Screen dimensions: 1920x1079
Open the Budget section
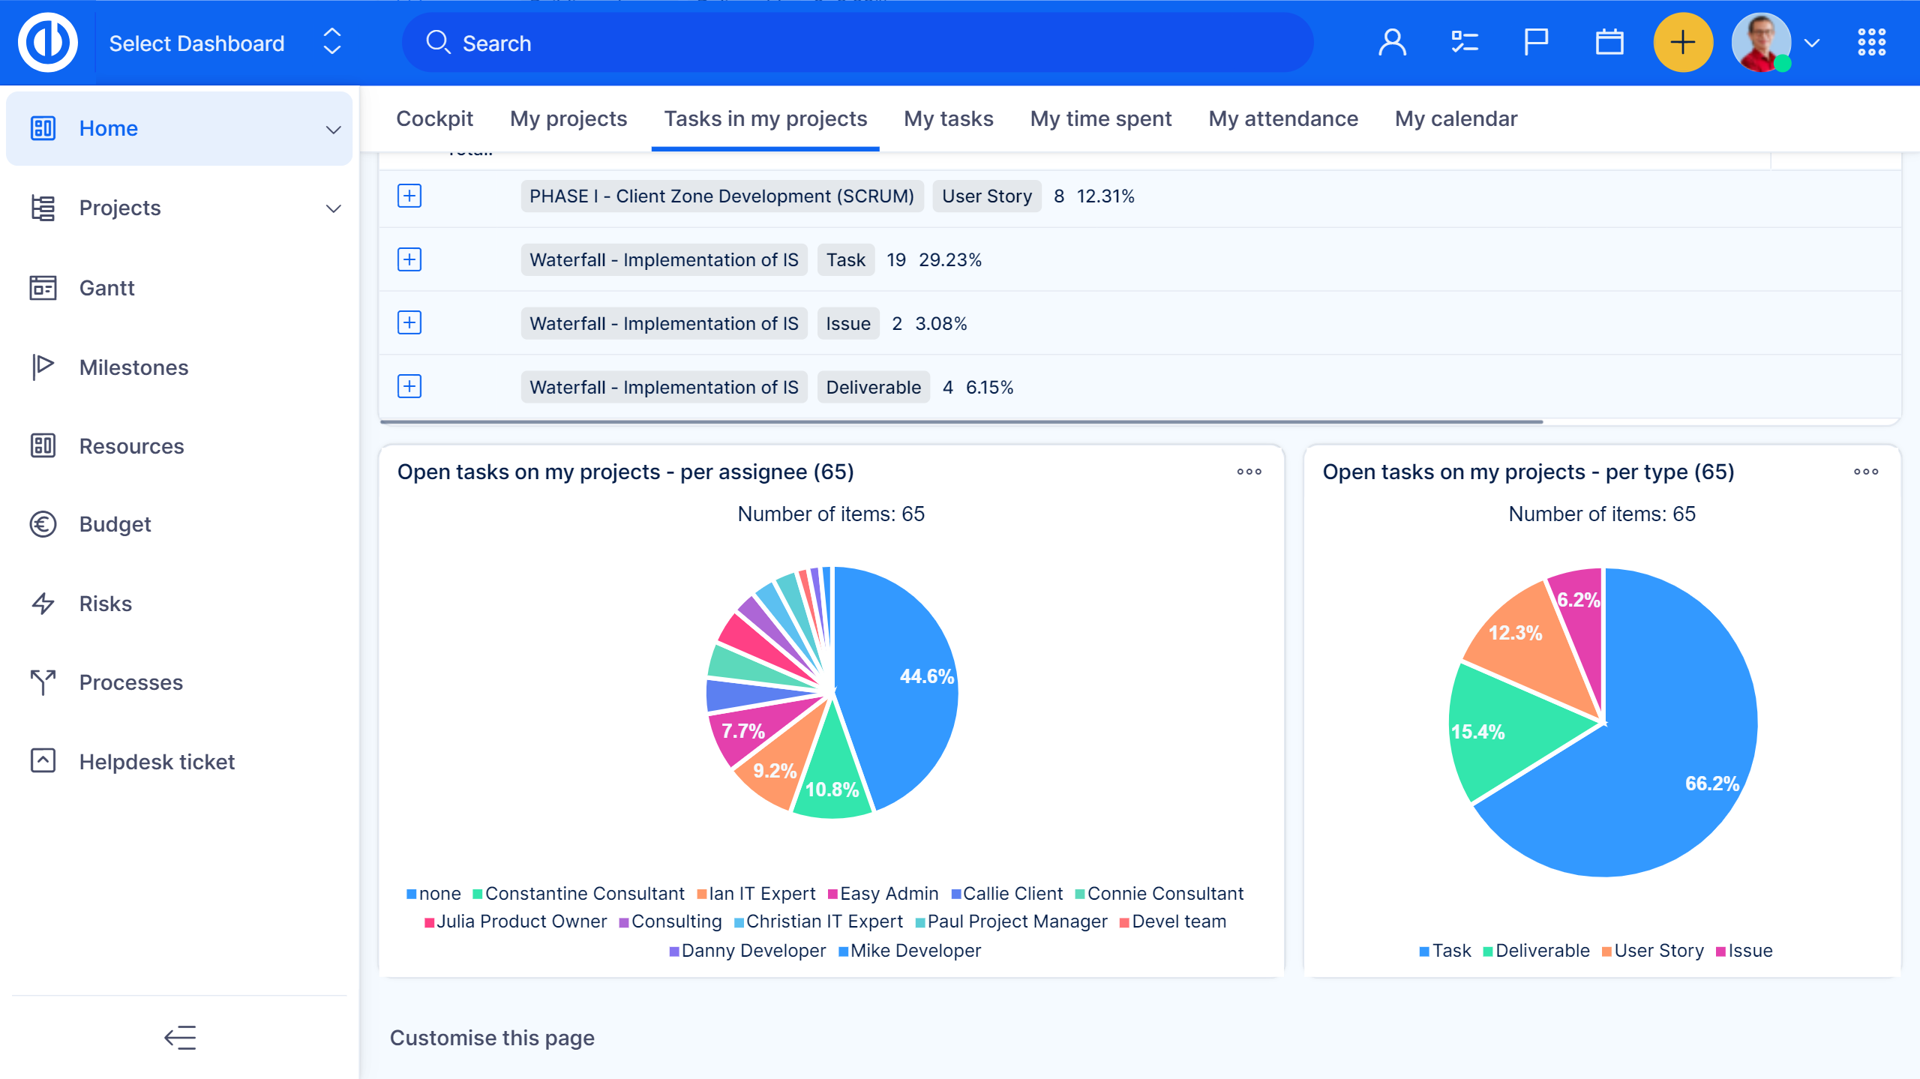click(x=114, y=524)
